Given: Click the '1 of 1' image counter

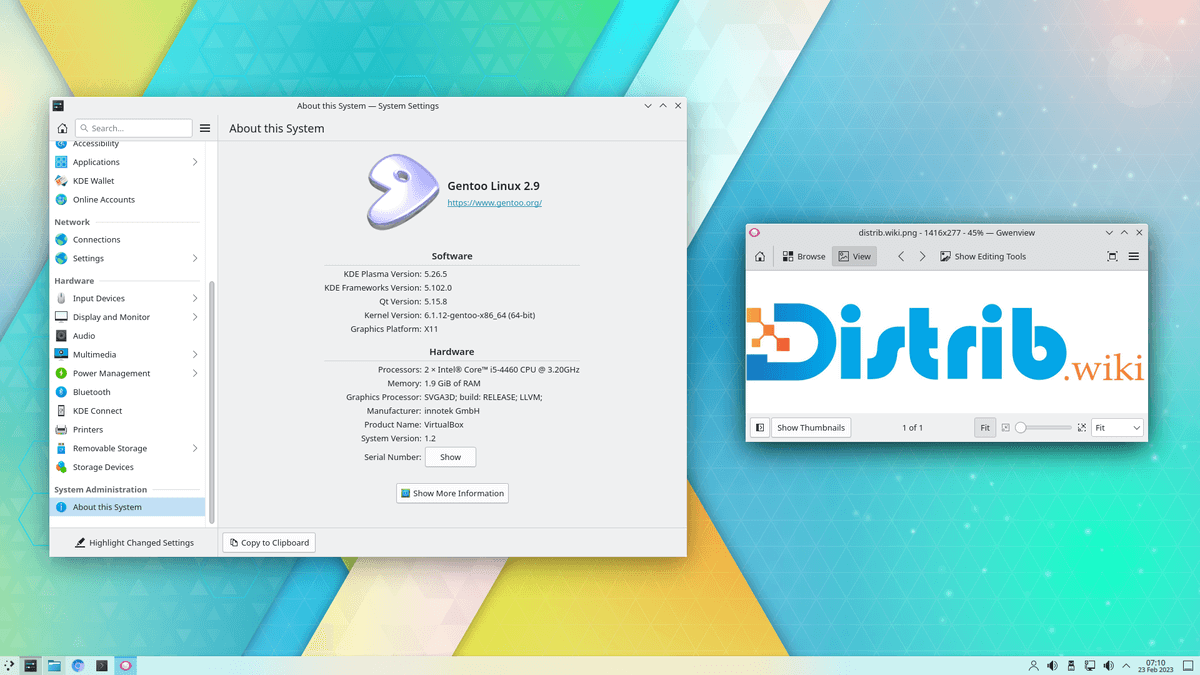Looking at the screenshot, I should point(912,428).
